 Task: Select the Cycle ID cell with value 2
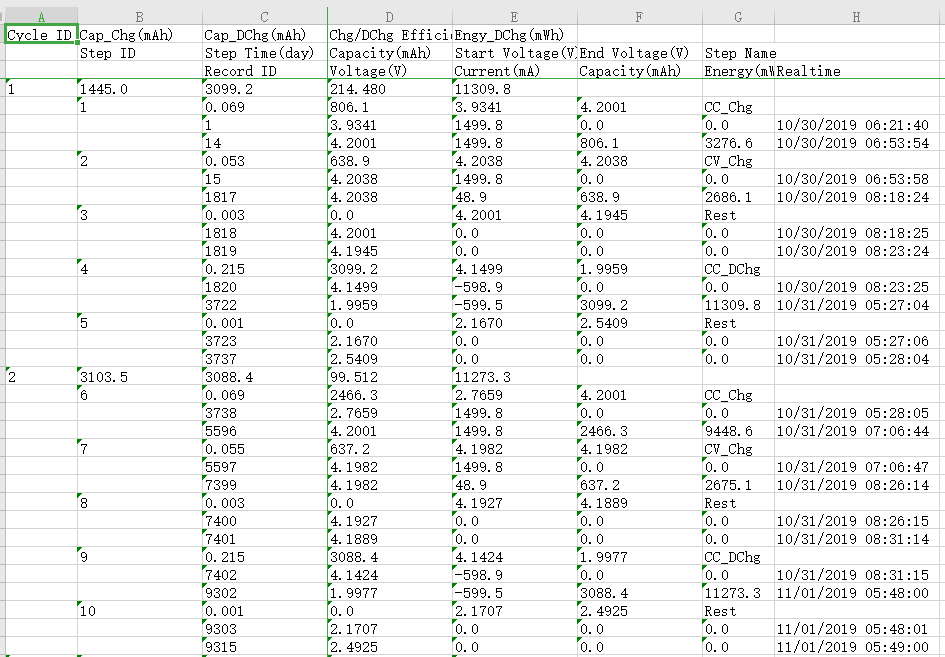pos(42,377)
